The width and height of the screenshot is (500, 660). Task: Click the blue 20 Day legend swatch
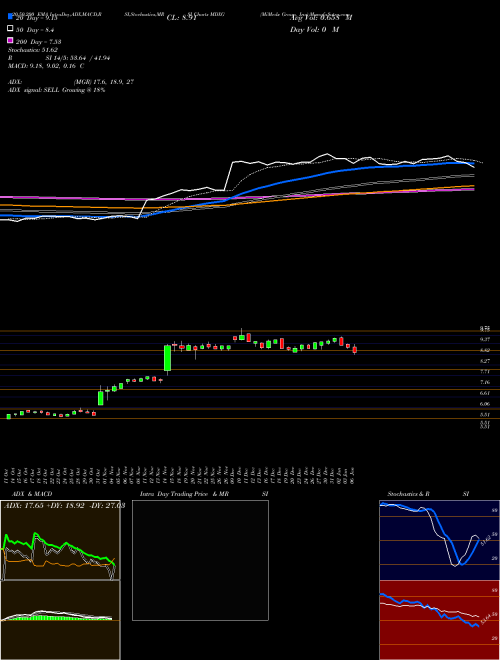(10, 17)
